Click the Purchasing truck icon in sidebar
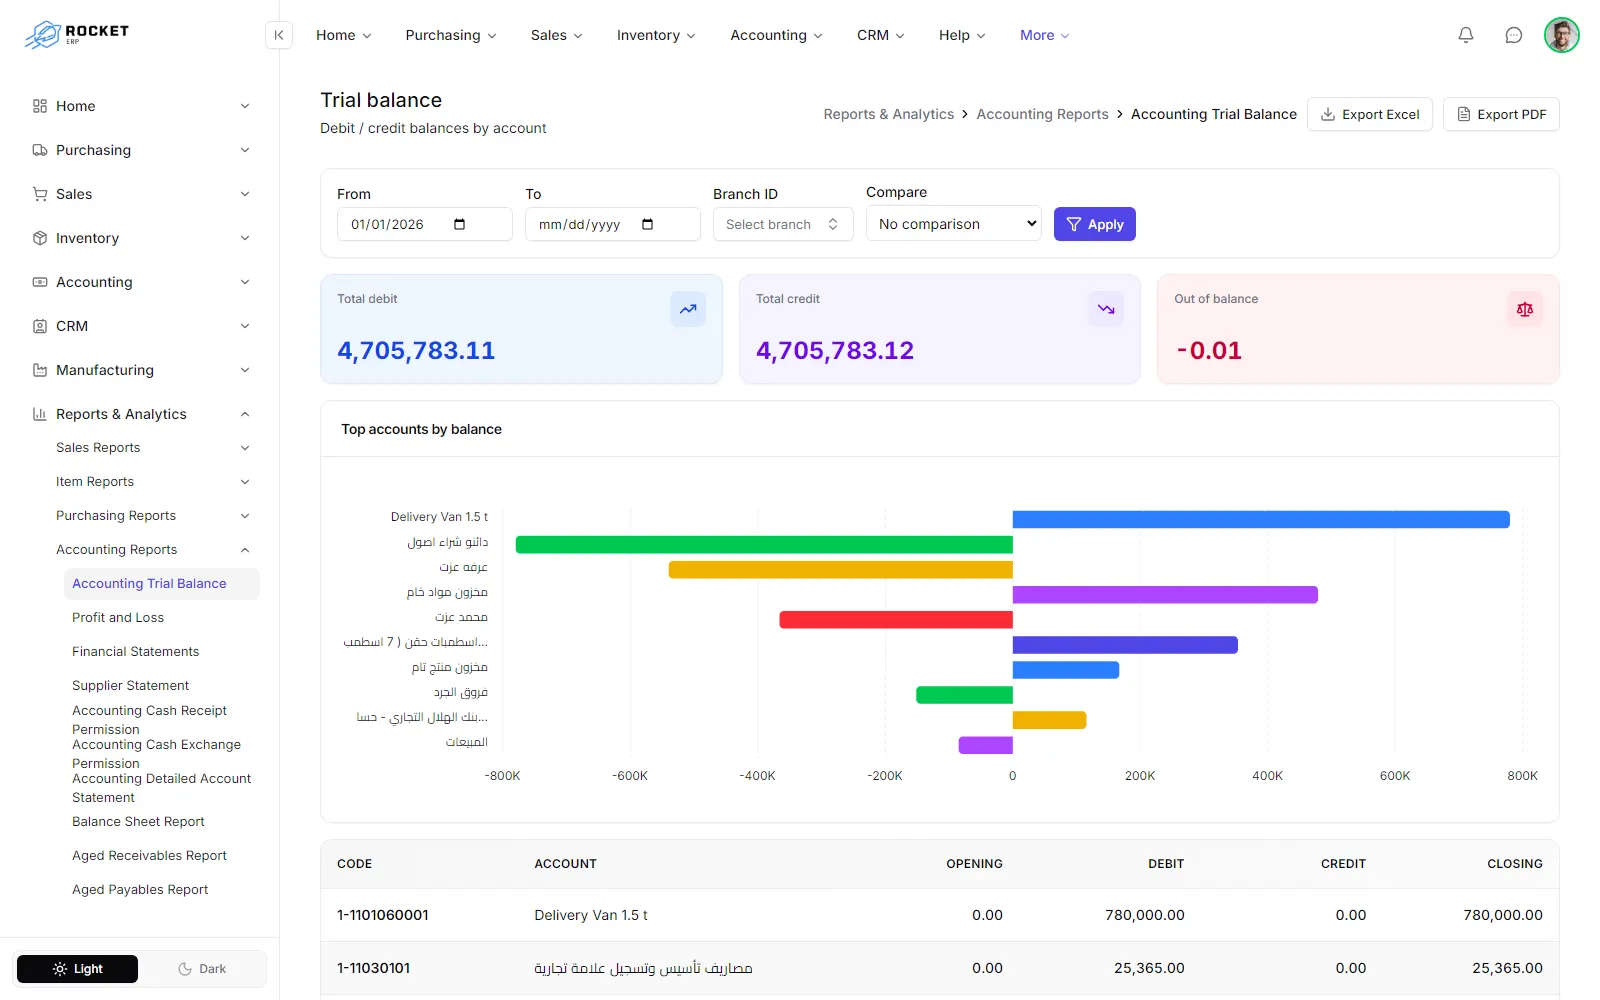The width and height of the screenshot is (1600, 1000). [x=40, y=150]
